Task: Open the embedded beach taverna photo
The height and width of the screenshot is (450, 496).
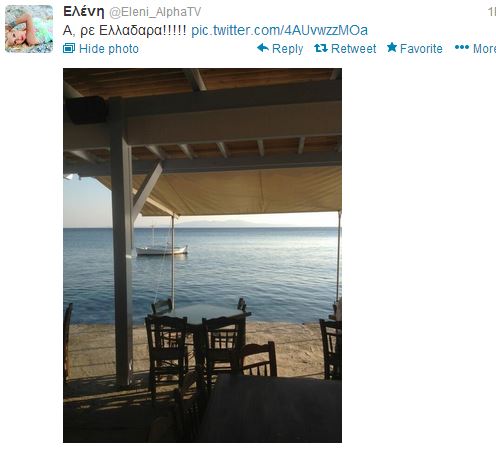Action: click(202, 255)
